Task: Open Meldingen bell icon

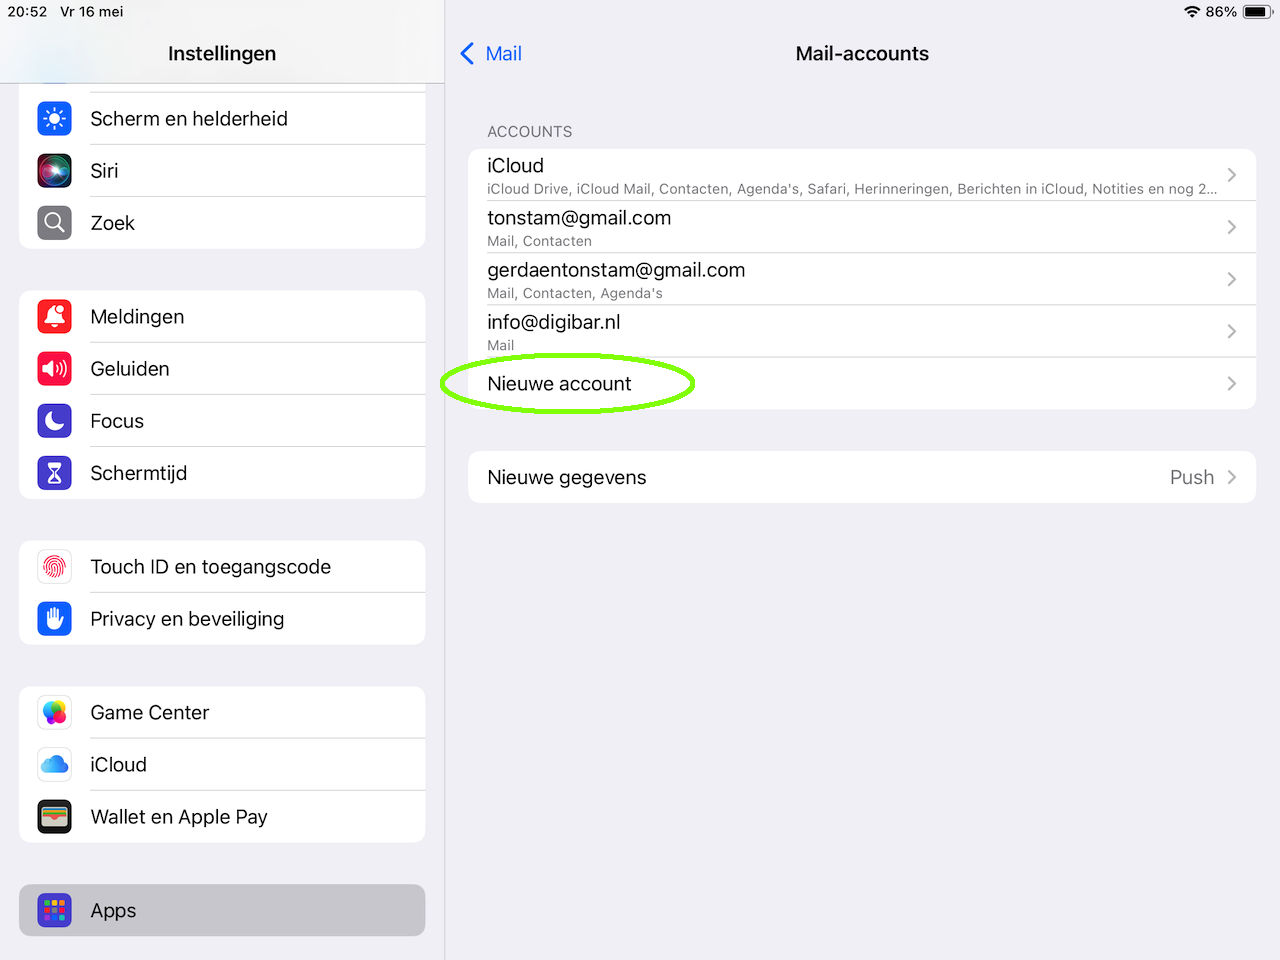Action: pos(55,317)
